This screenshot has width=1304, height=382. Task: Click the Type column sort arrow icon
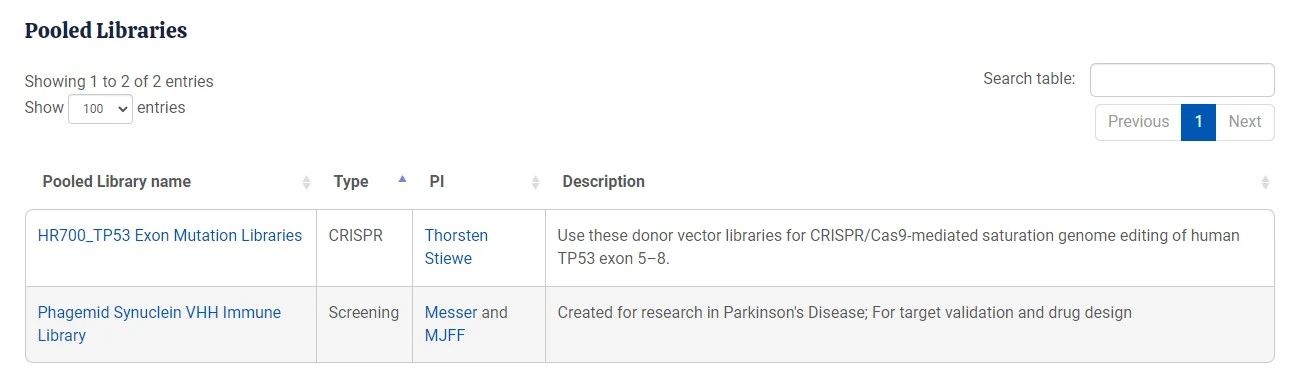tap(402, 180)
